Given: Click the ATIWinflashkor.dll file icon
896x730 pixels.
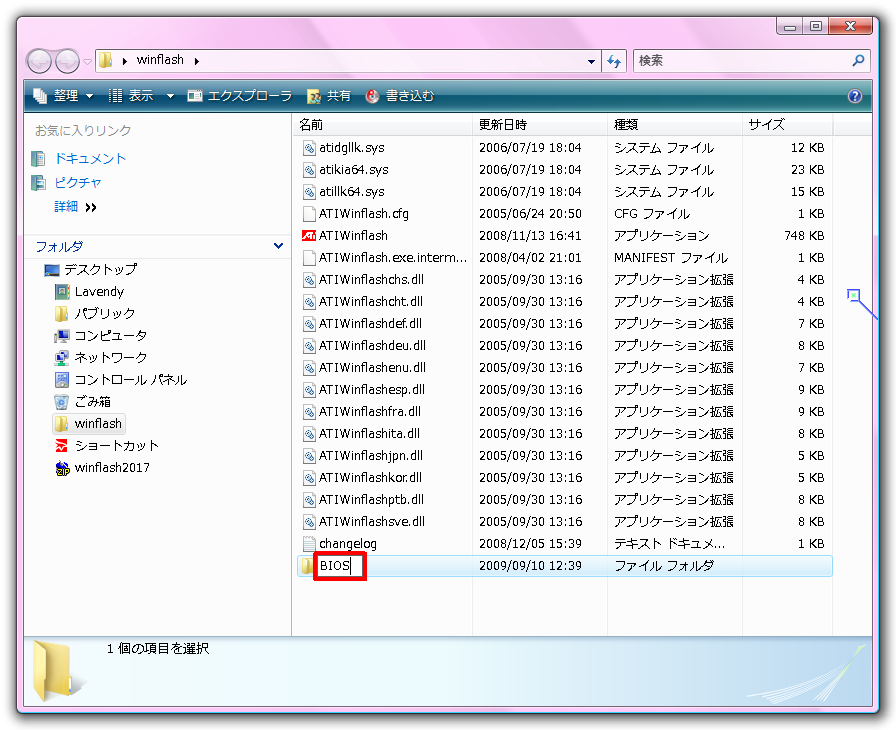Looking at the screenshot, I should (309, 478).
